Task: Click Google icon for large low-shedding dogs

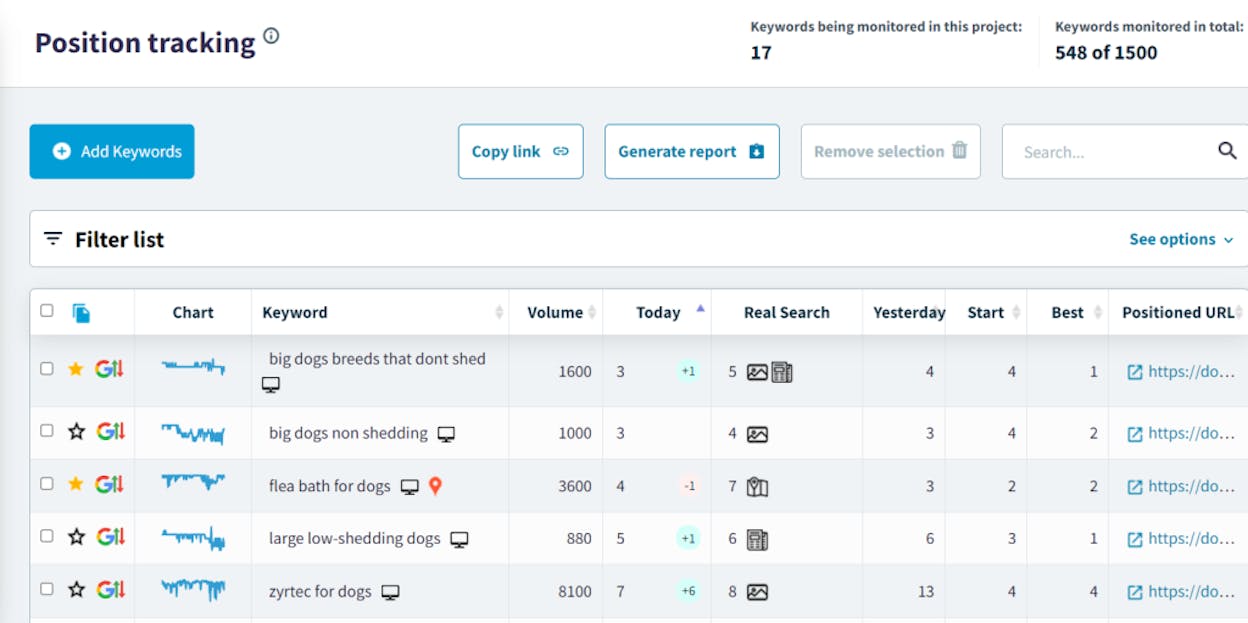Action: pos(110,537)
